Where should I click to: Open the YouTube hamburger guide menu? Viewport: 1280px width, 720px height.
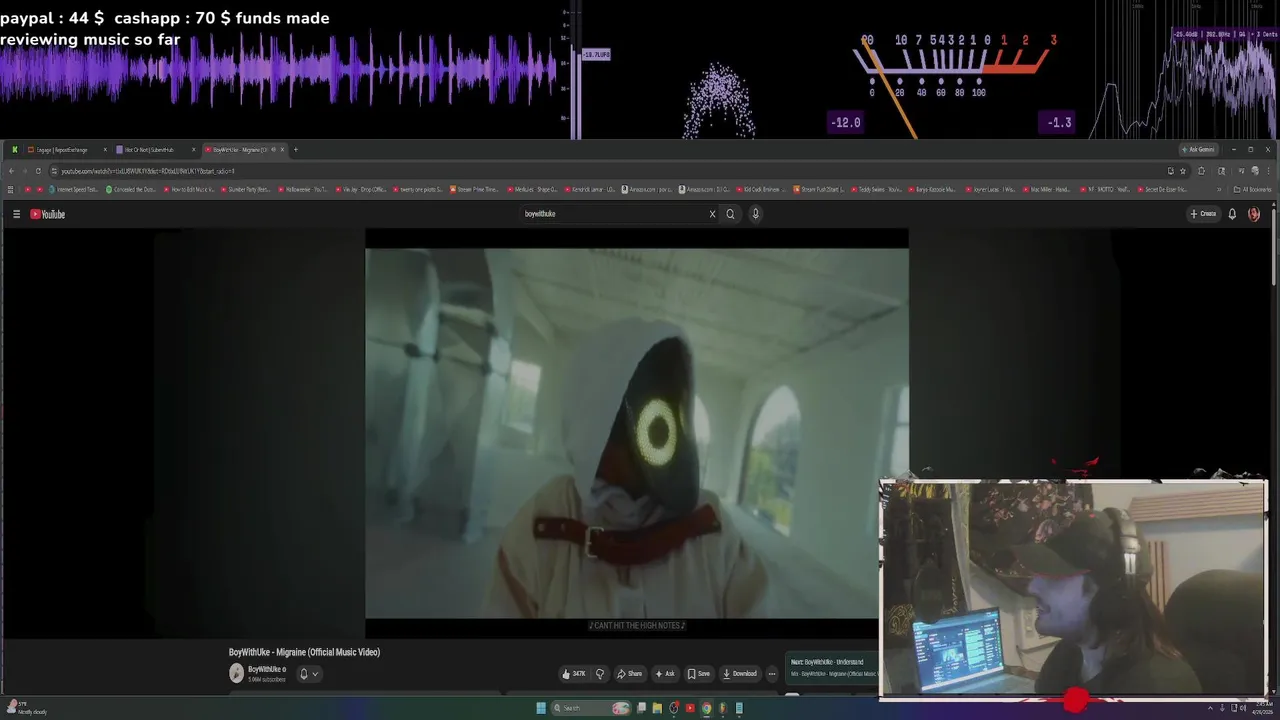coord(16,214)
